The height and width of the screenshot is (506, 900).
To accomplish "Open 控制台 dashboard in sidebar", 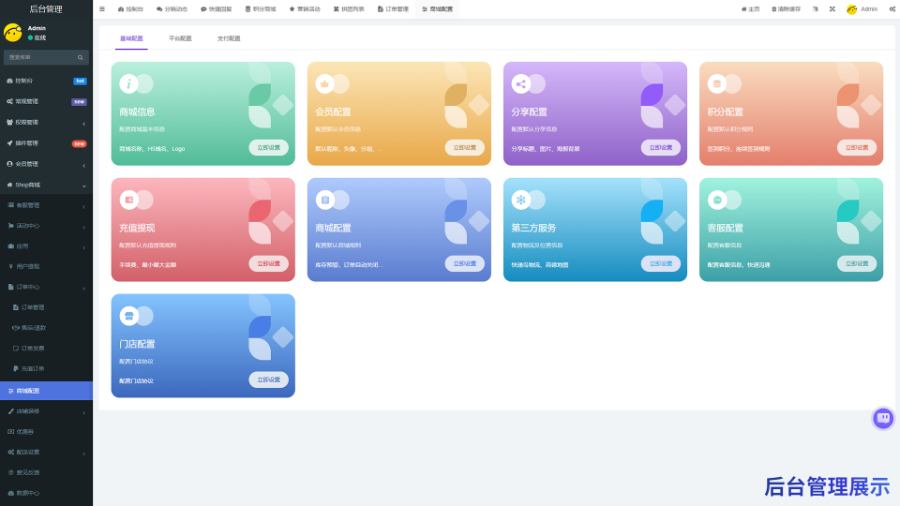I will [46, 81].
